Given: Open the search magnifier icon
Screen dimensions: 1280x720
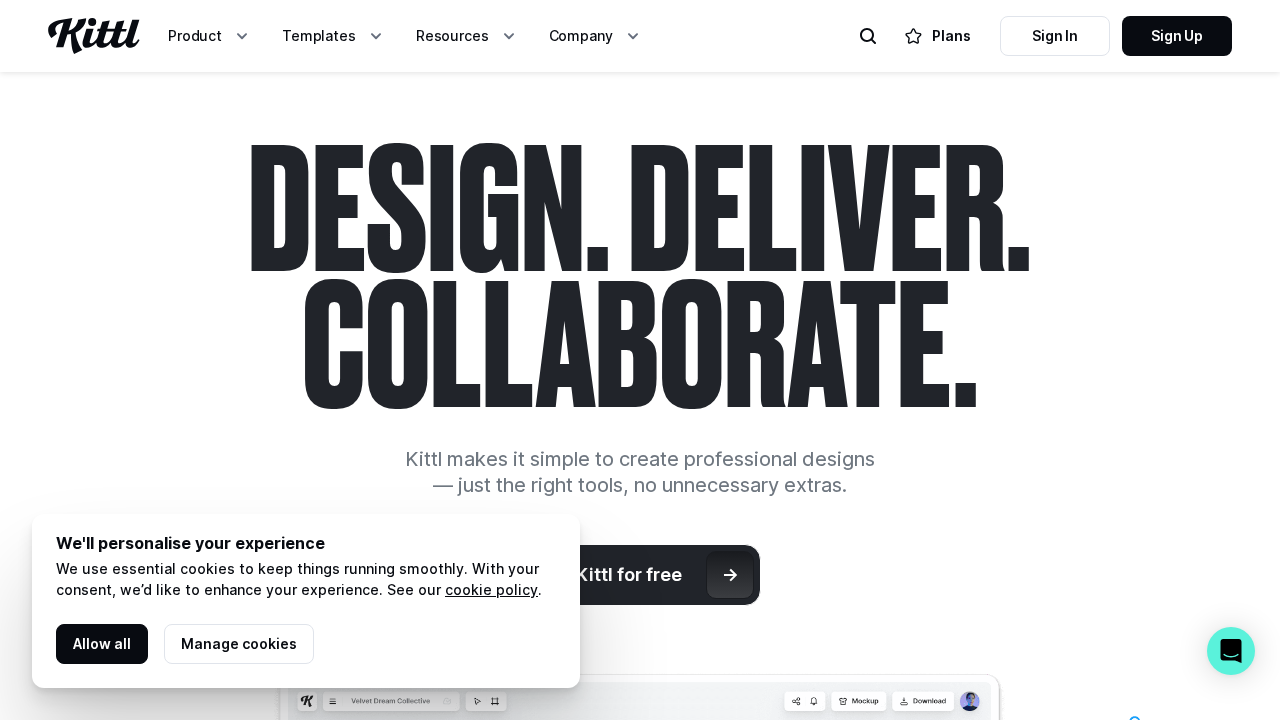Looking at the screenshot, I should pyautogui.click(x=868, y=36).
